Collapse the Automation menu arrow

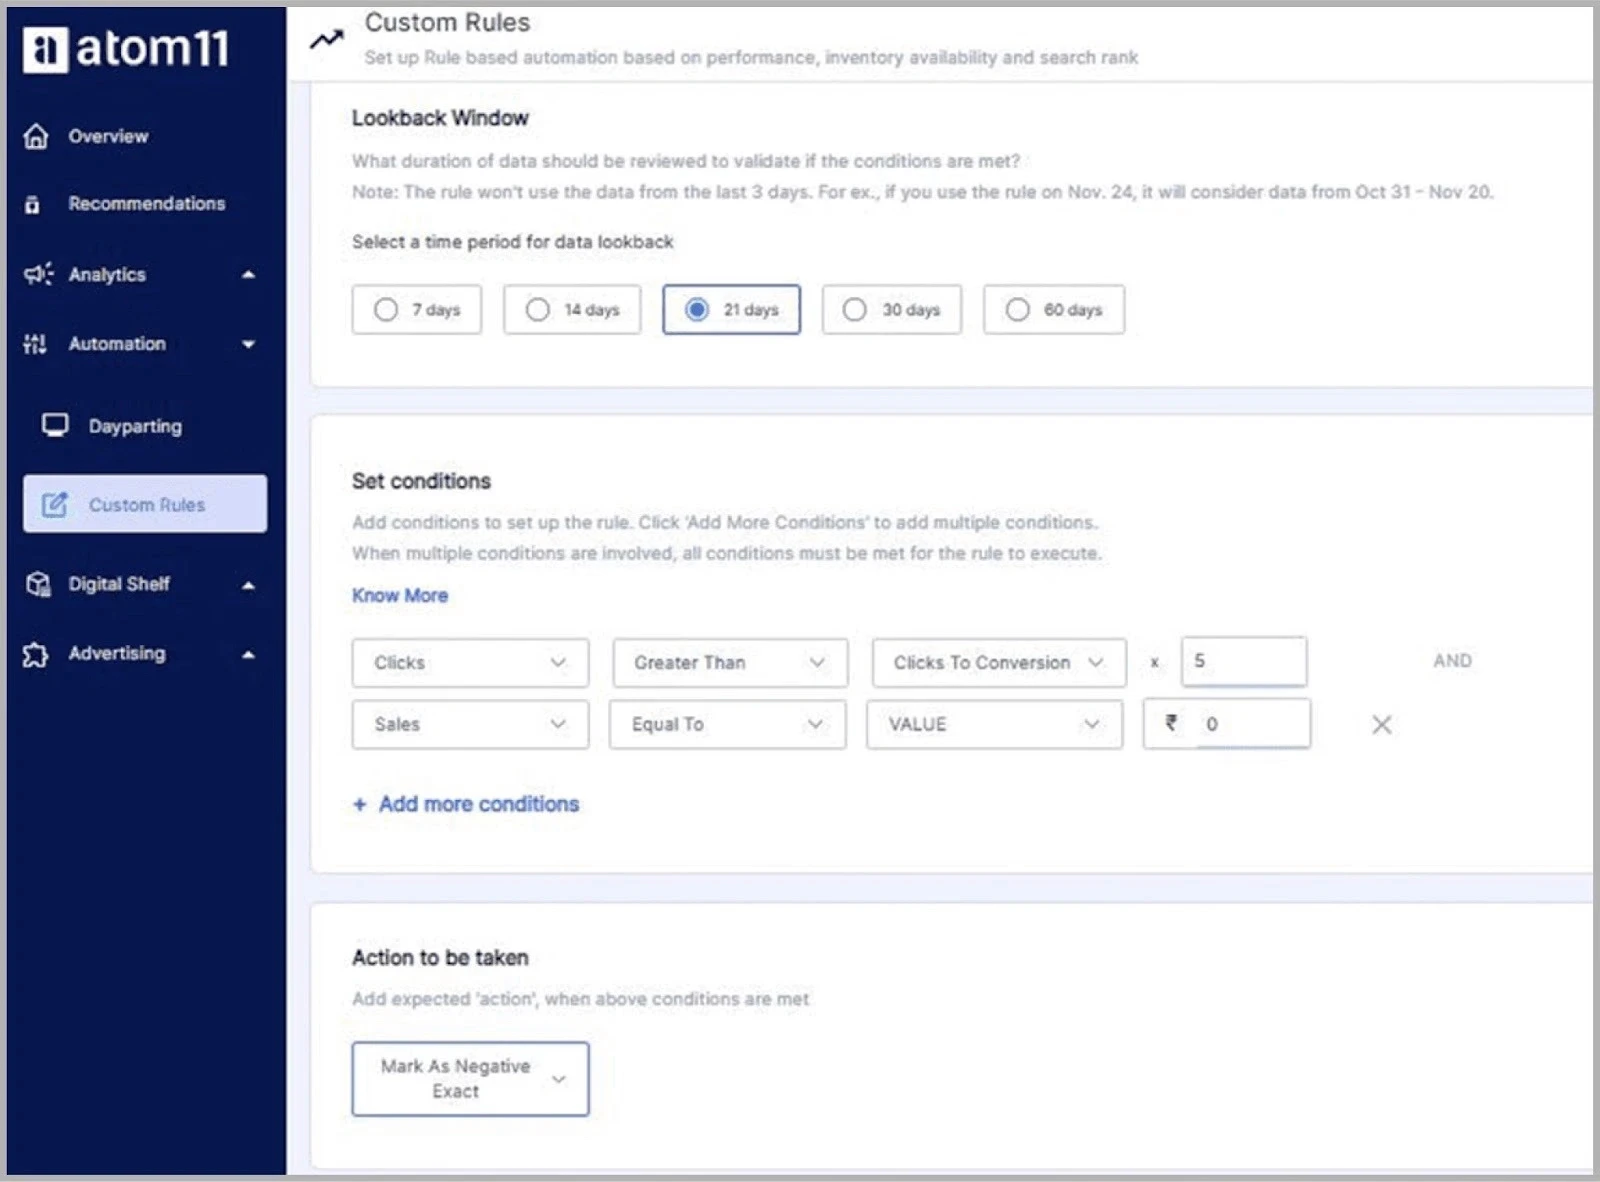pos(249,345)
